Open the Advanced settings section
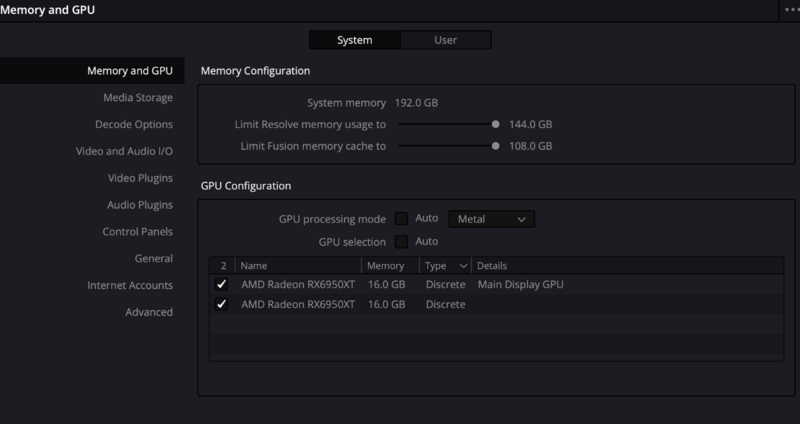800x424 pixels. (149, 312)
